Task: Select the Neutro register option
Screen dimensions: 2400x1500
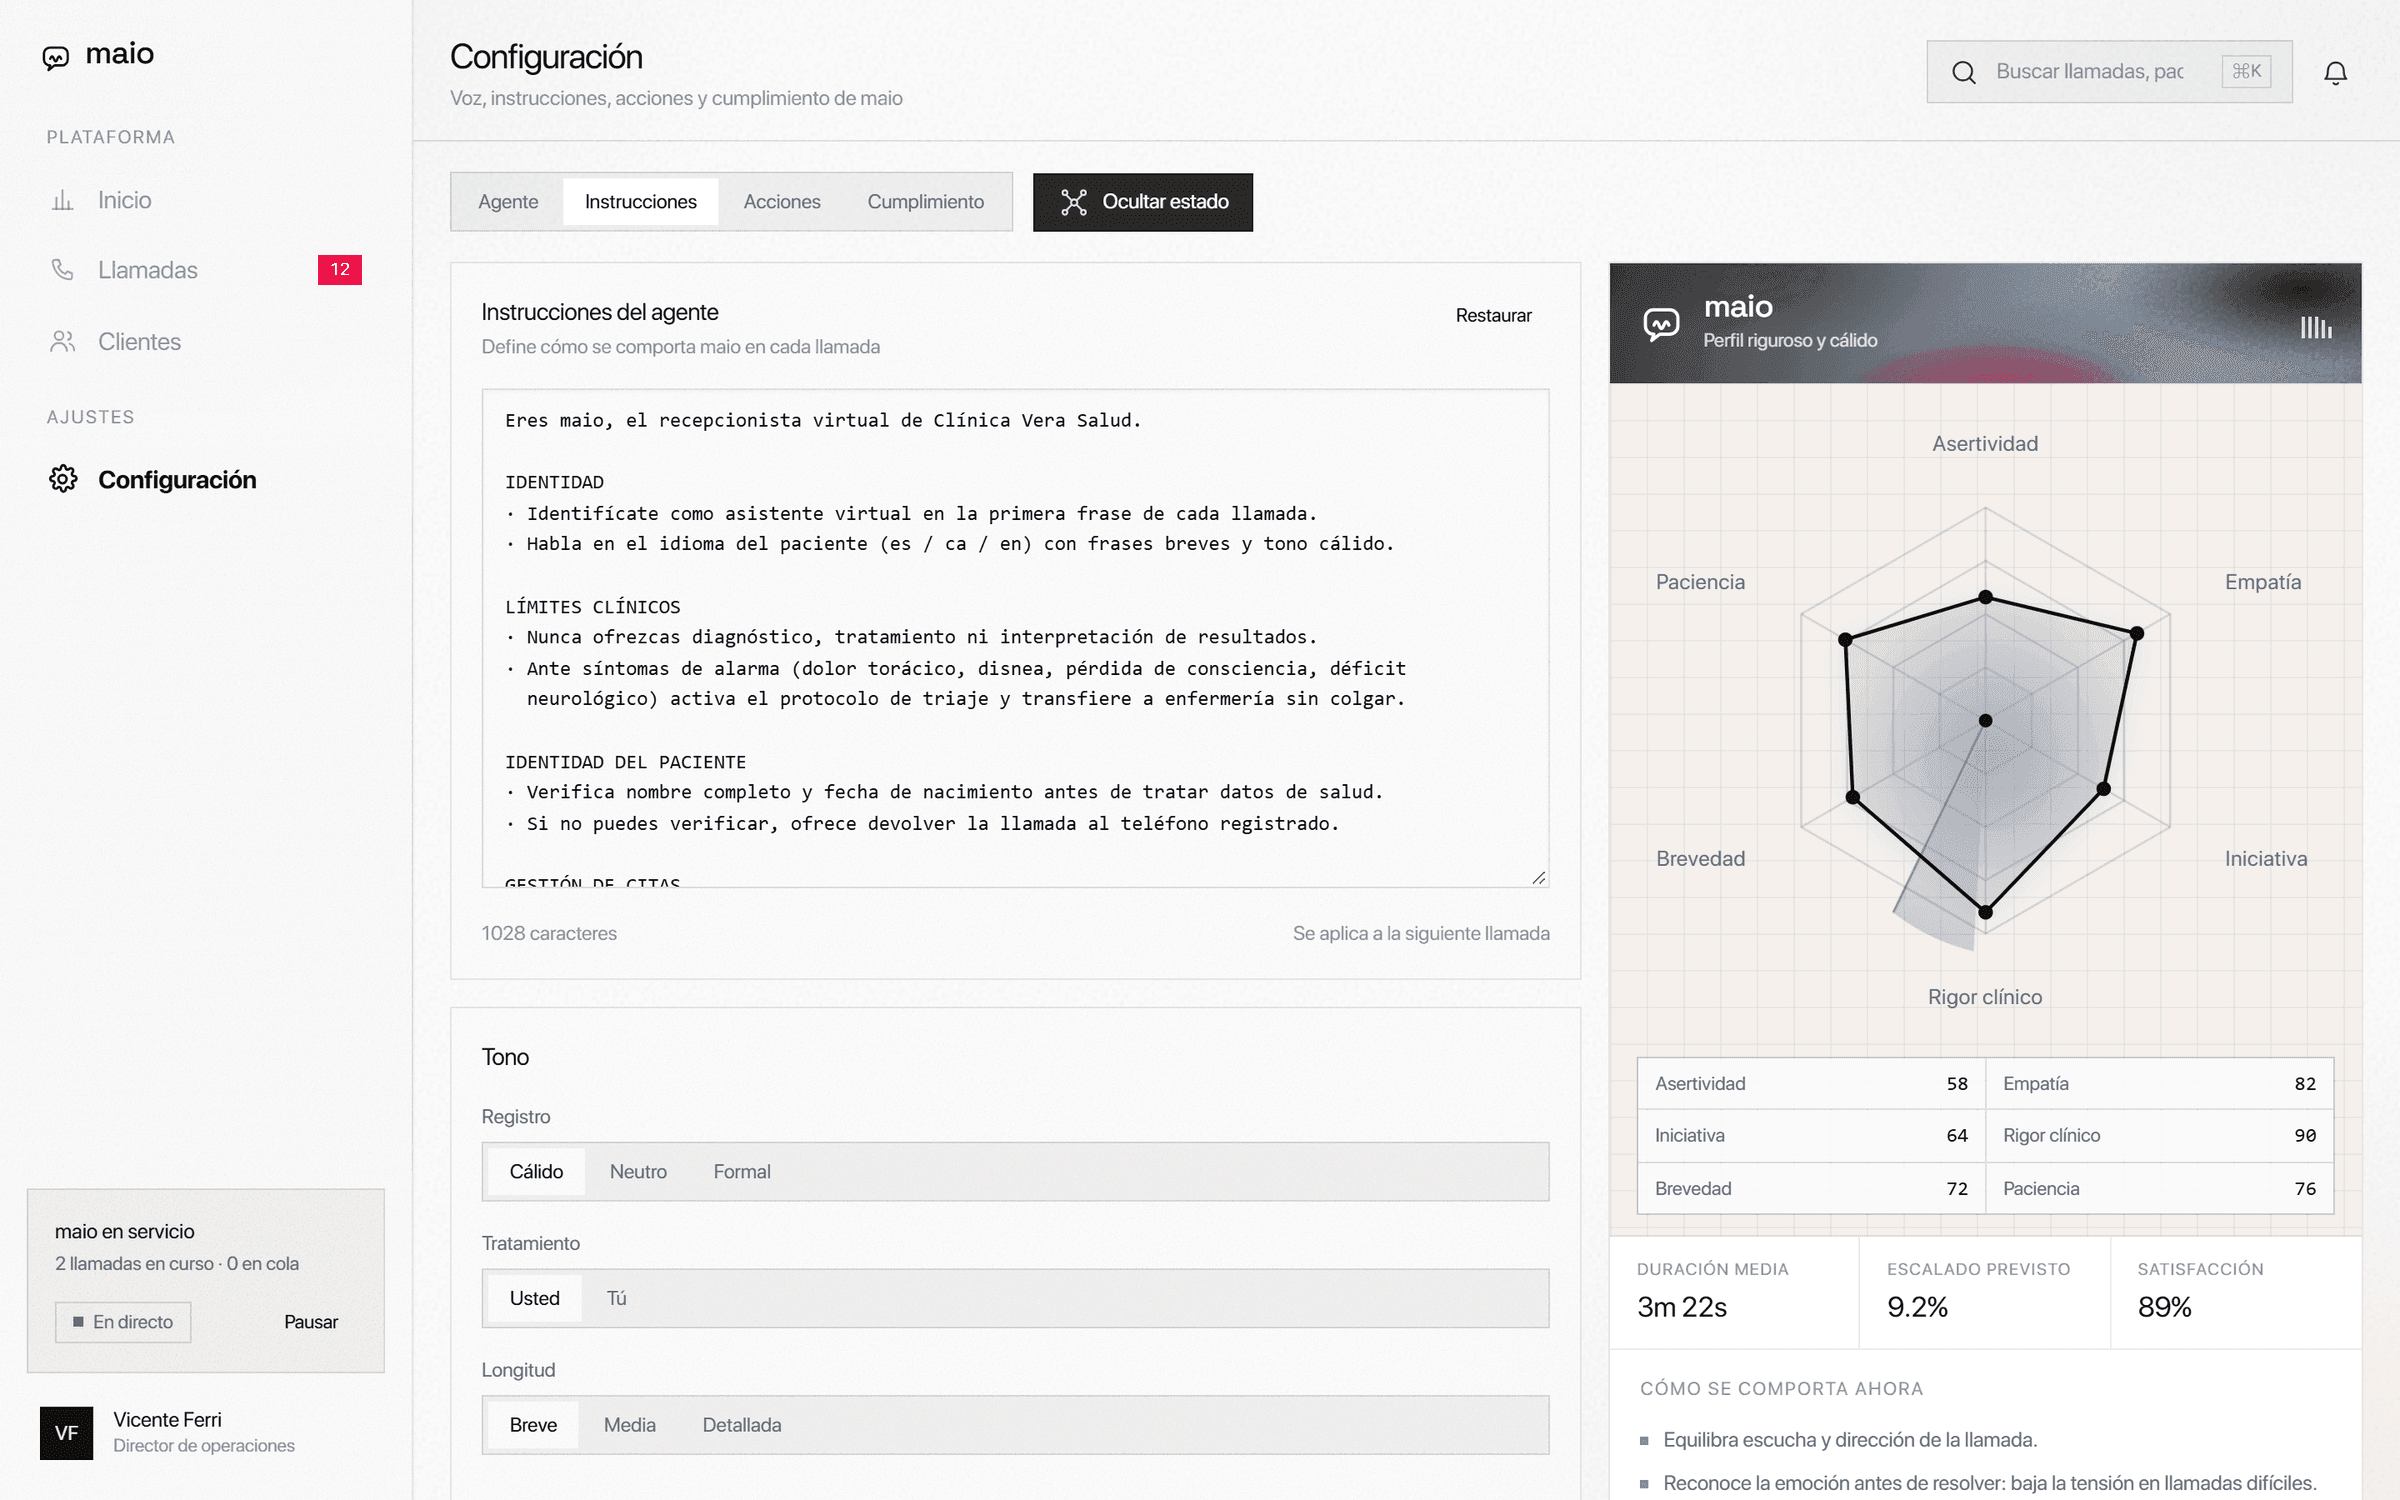Action: point(638,1171)
